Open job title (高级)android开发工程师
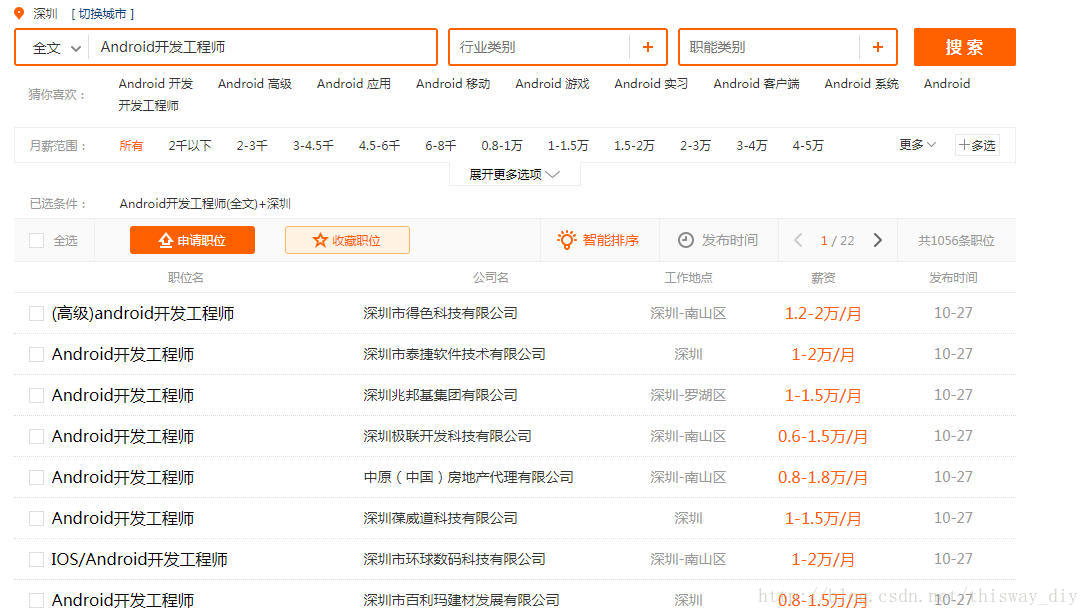 click(142, 314)
